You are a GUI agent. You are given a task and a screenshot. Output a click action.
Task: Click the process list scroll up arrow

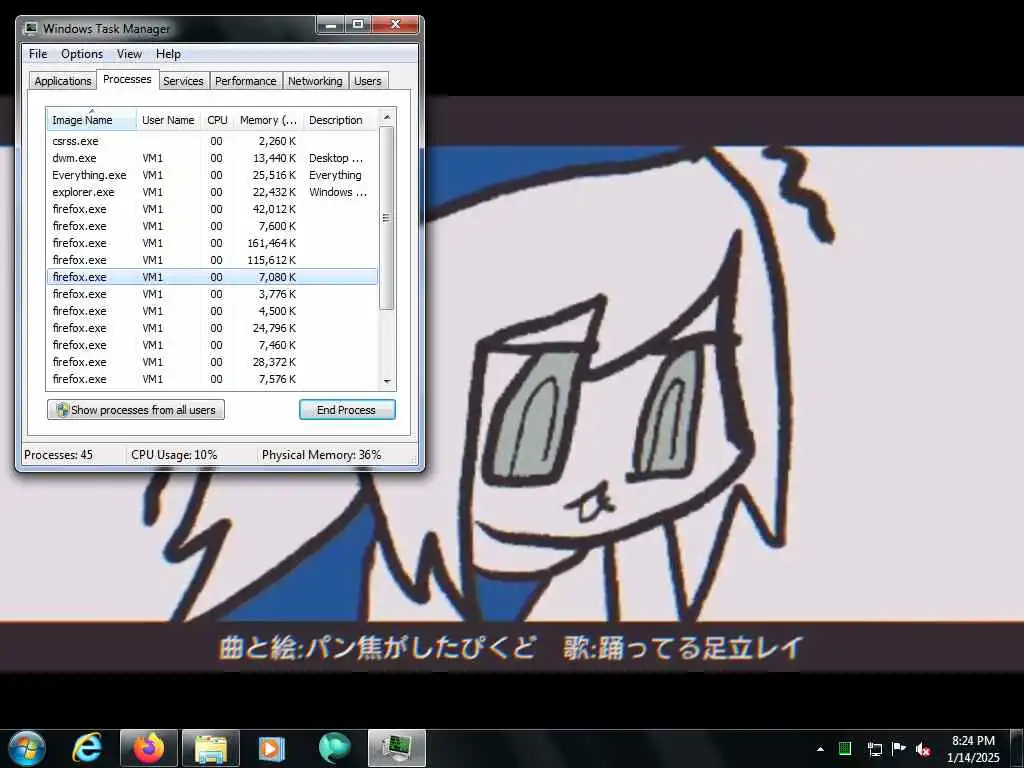pyautogui.click(x=387, y=118)
